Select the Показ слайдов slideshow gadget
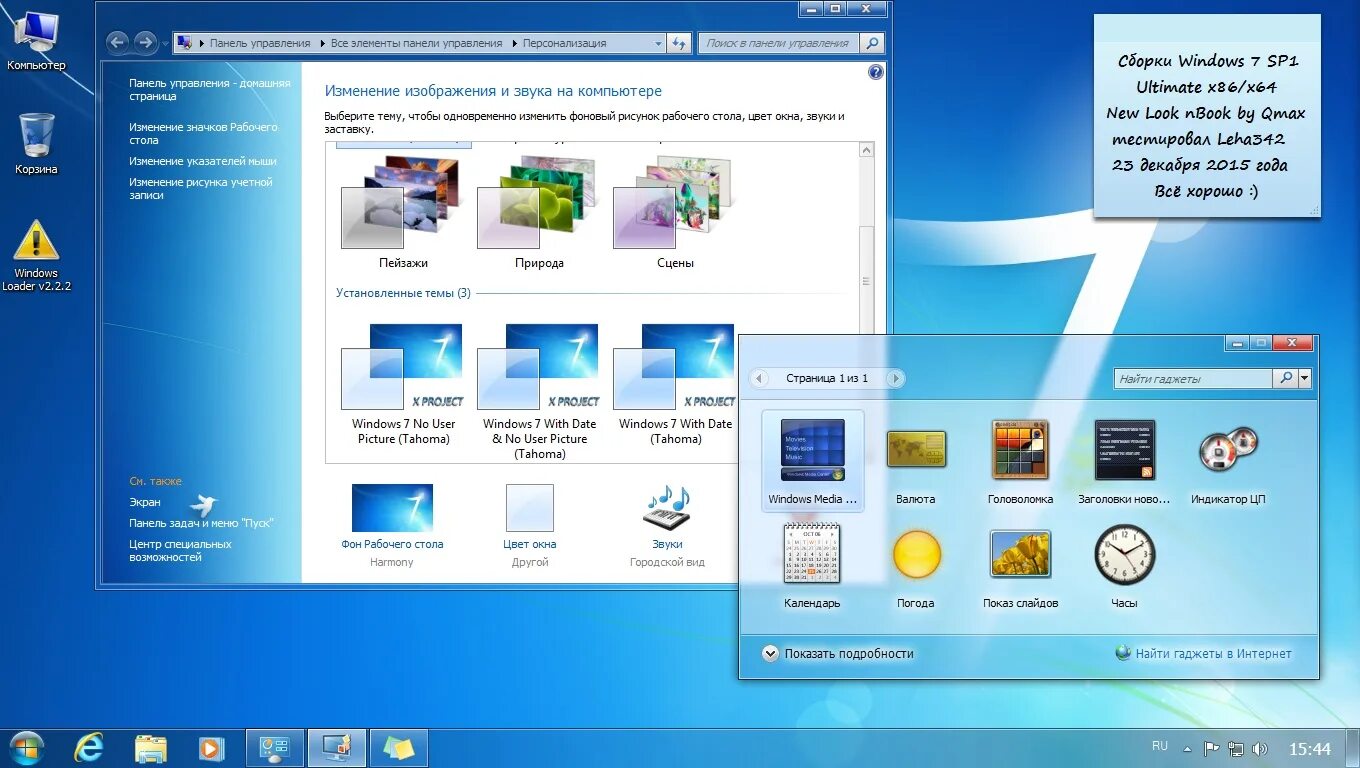Screen dimensions: 1360x768 1020,566
